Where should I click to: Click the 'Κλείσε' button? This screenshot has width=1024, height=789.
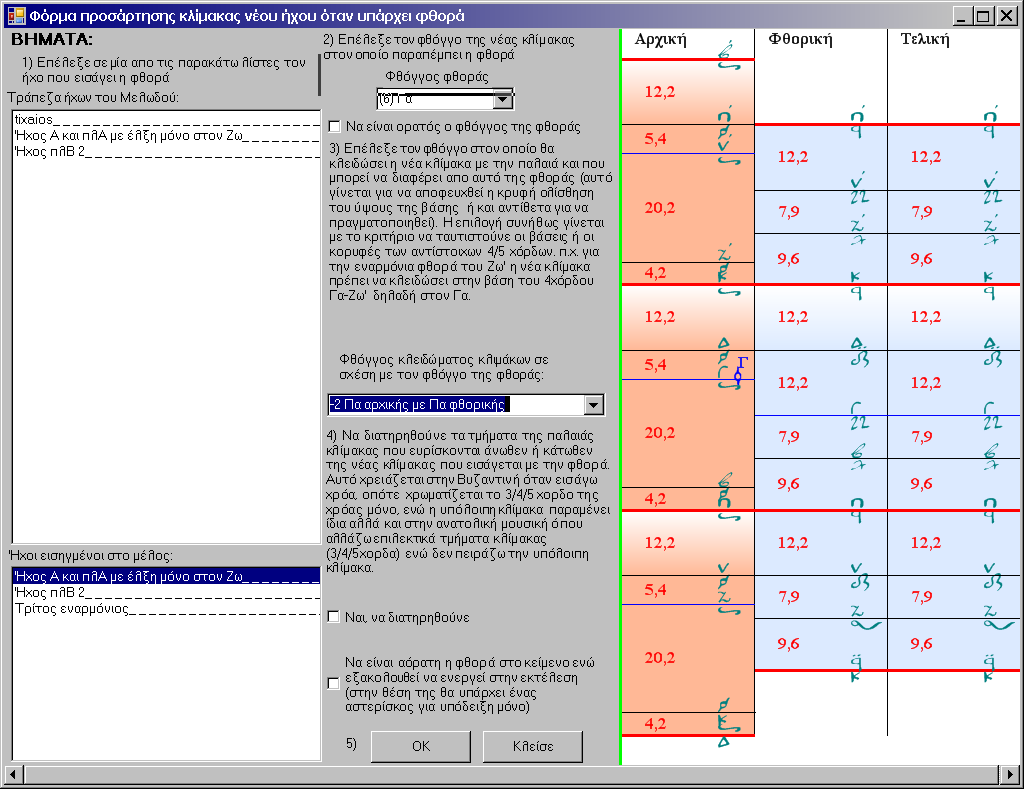pyautogui.click(x=532, y=746)
